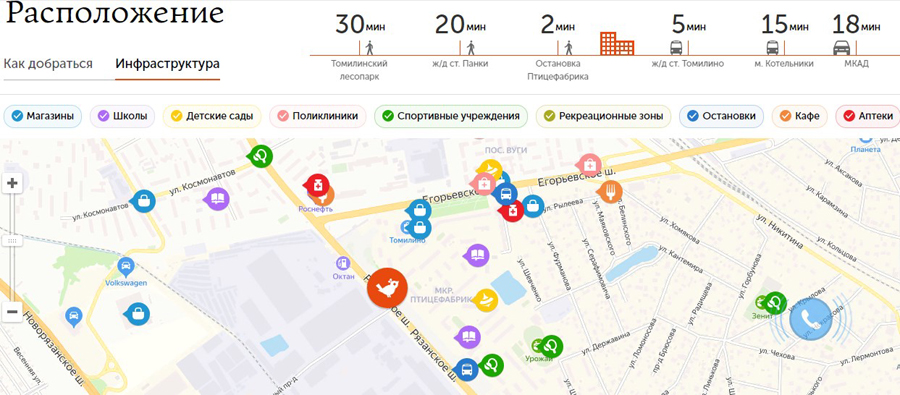
Task: Open the Инфраструктура tab
Action: pyautogui.click(x=168, y=64)
